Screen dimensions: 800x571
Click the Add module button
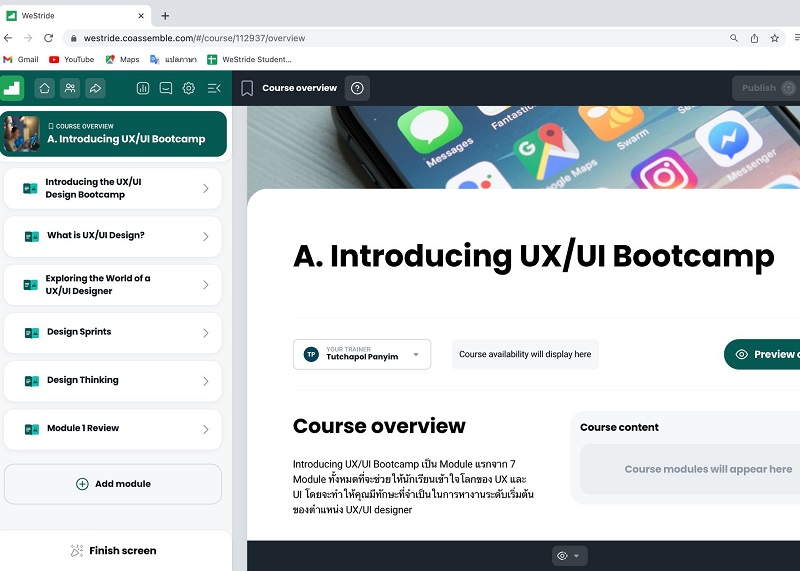click(x=113, y=484)
